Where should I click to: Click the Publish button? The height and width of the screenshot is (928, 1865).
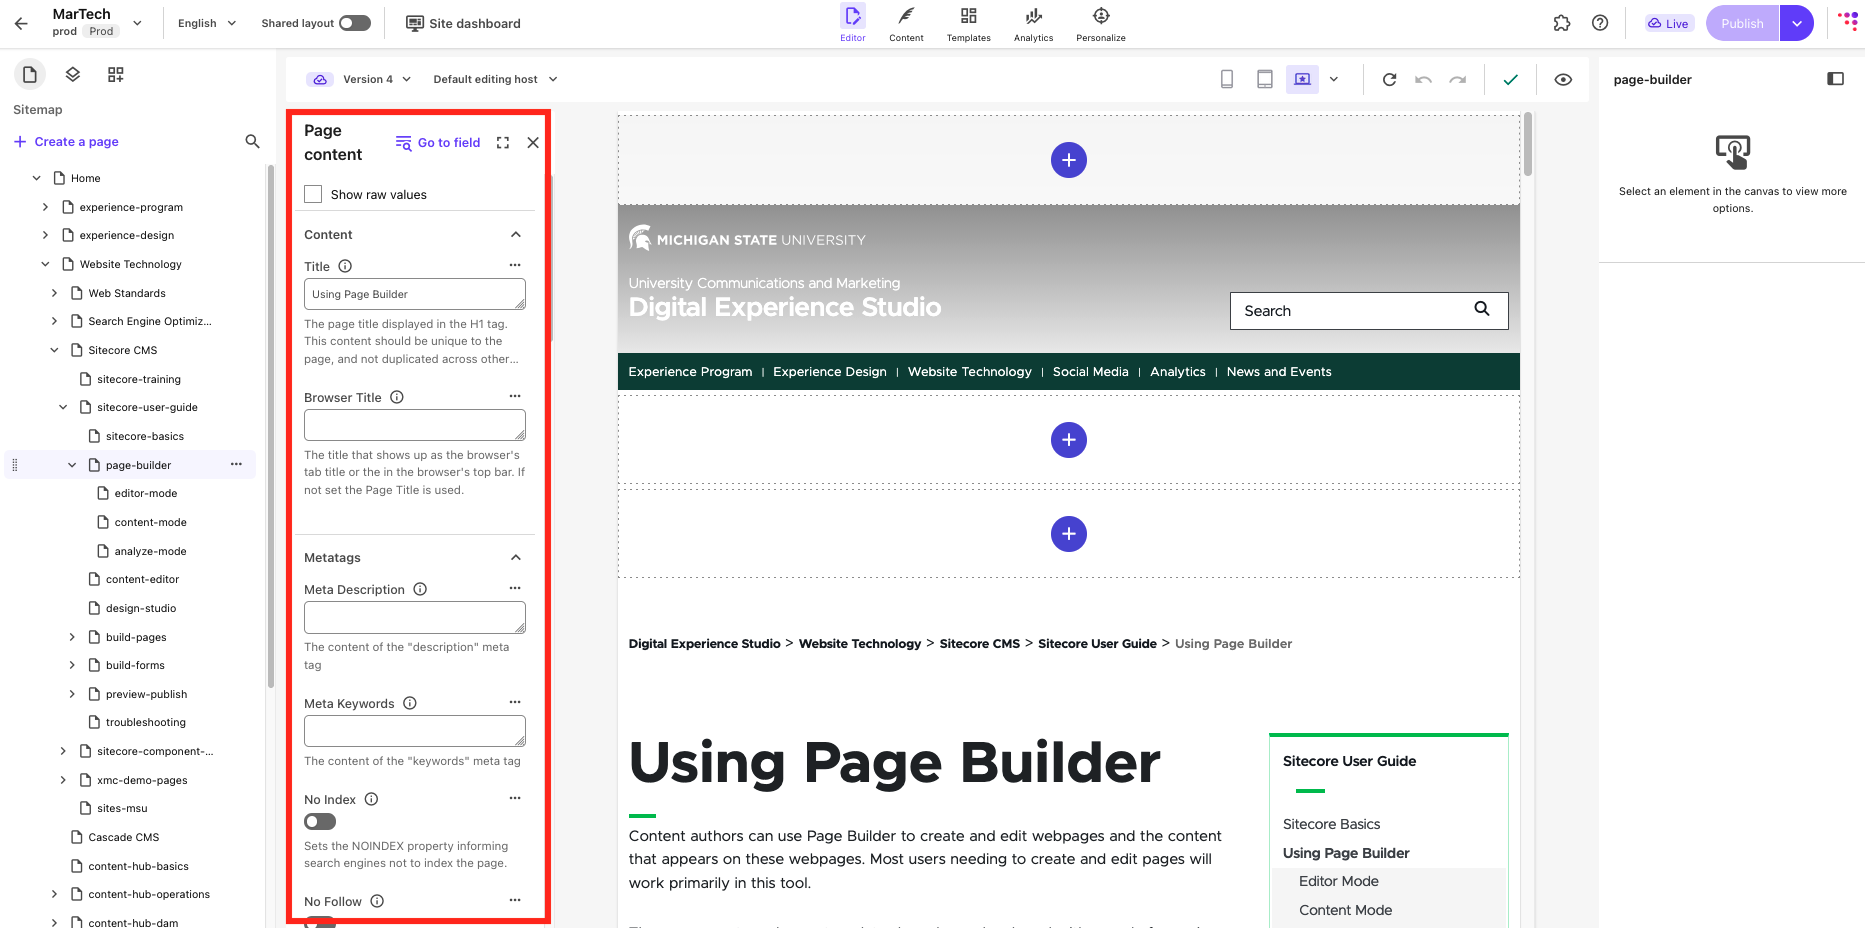1742,23
